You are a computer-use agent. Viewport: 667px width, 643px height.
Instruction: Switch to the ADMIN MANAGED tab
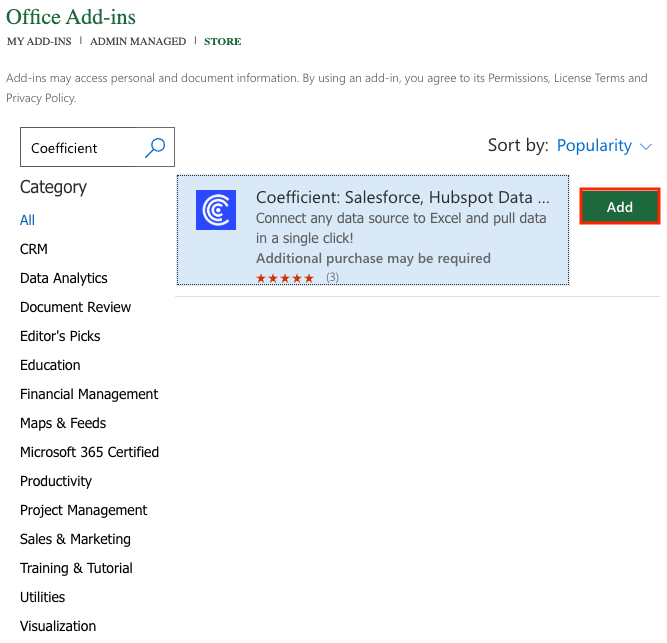tap(138, 41)
